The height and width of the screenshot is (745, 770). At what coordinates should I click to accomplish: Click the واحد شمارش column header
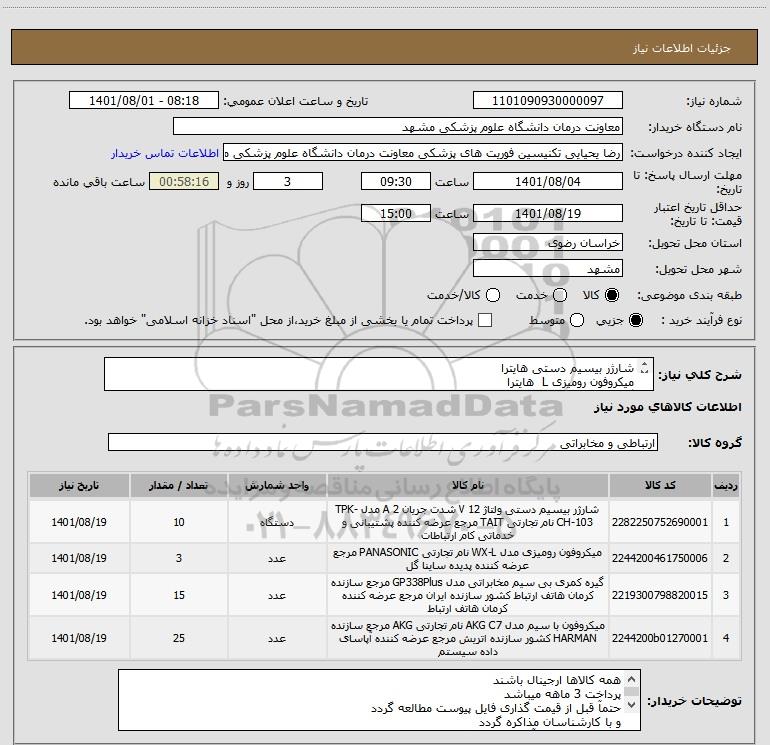pyautogui.click(x=277, y=485)
